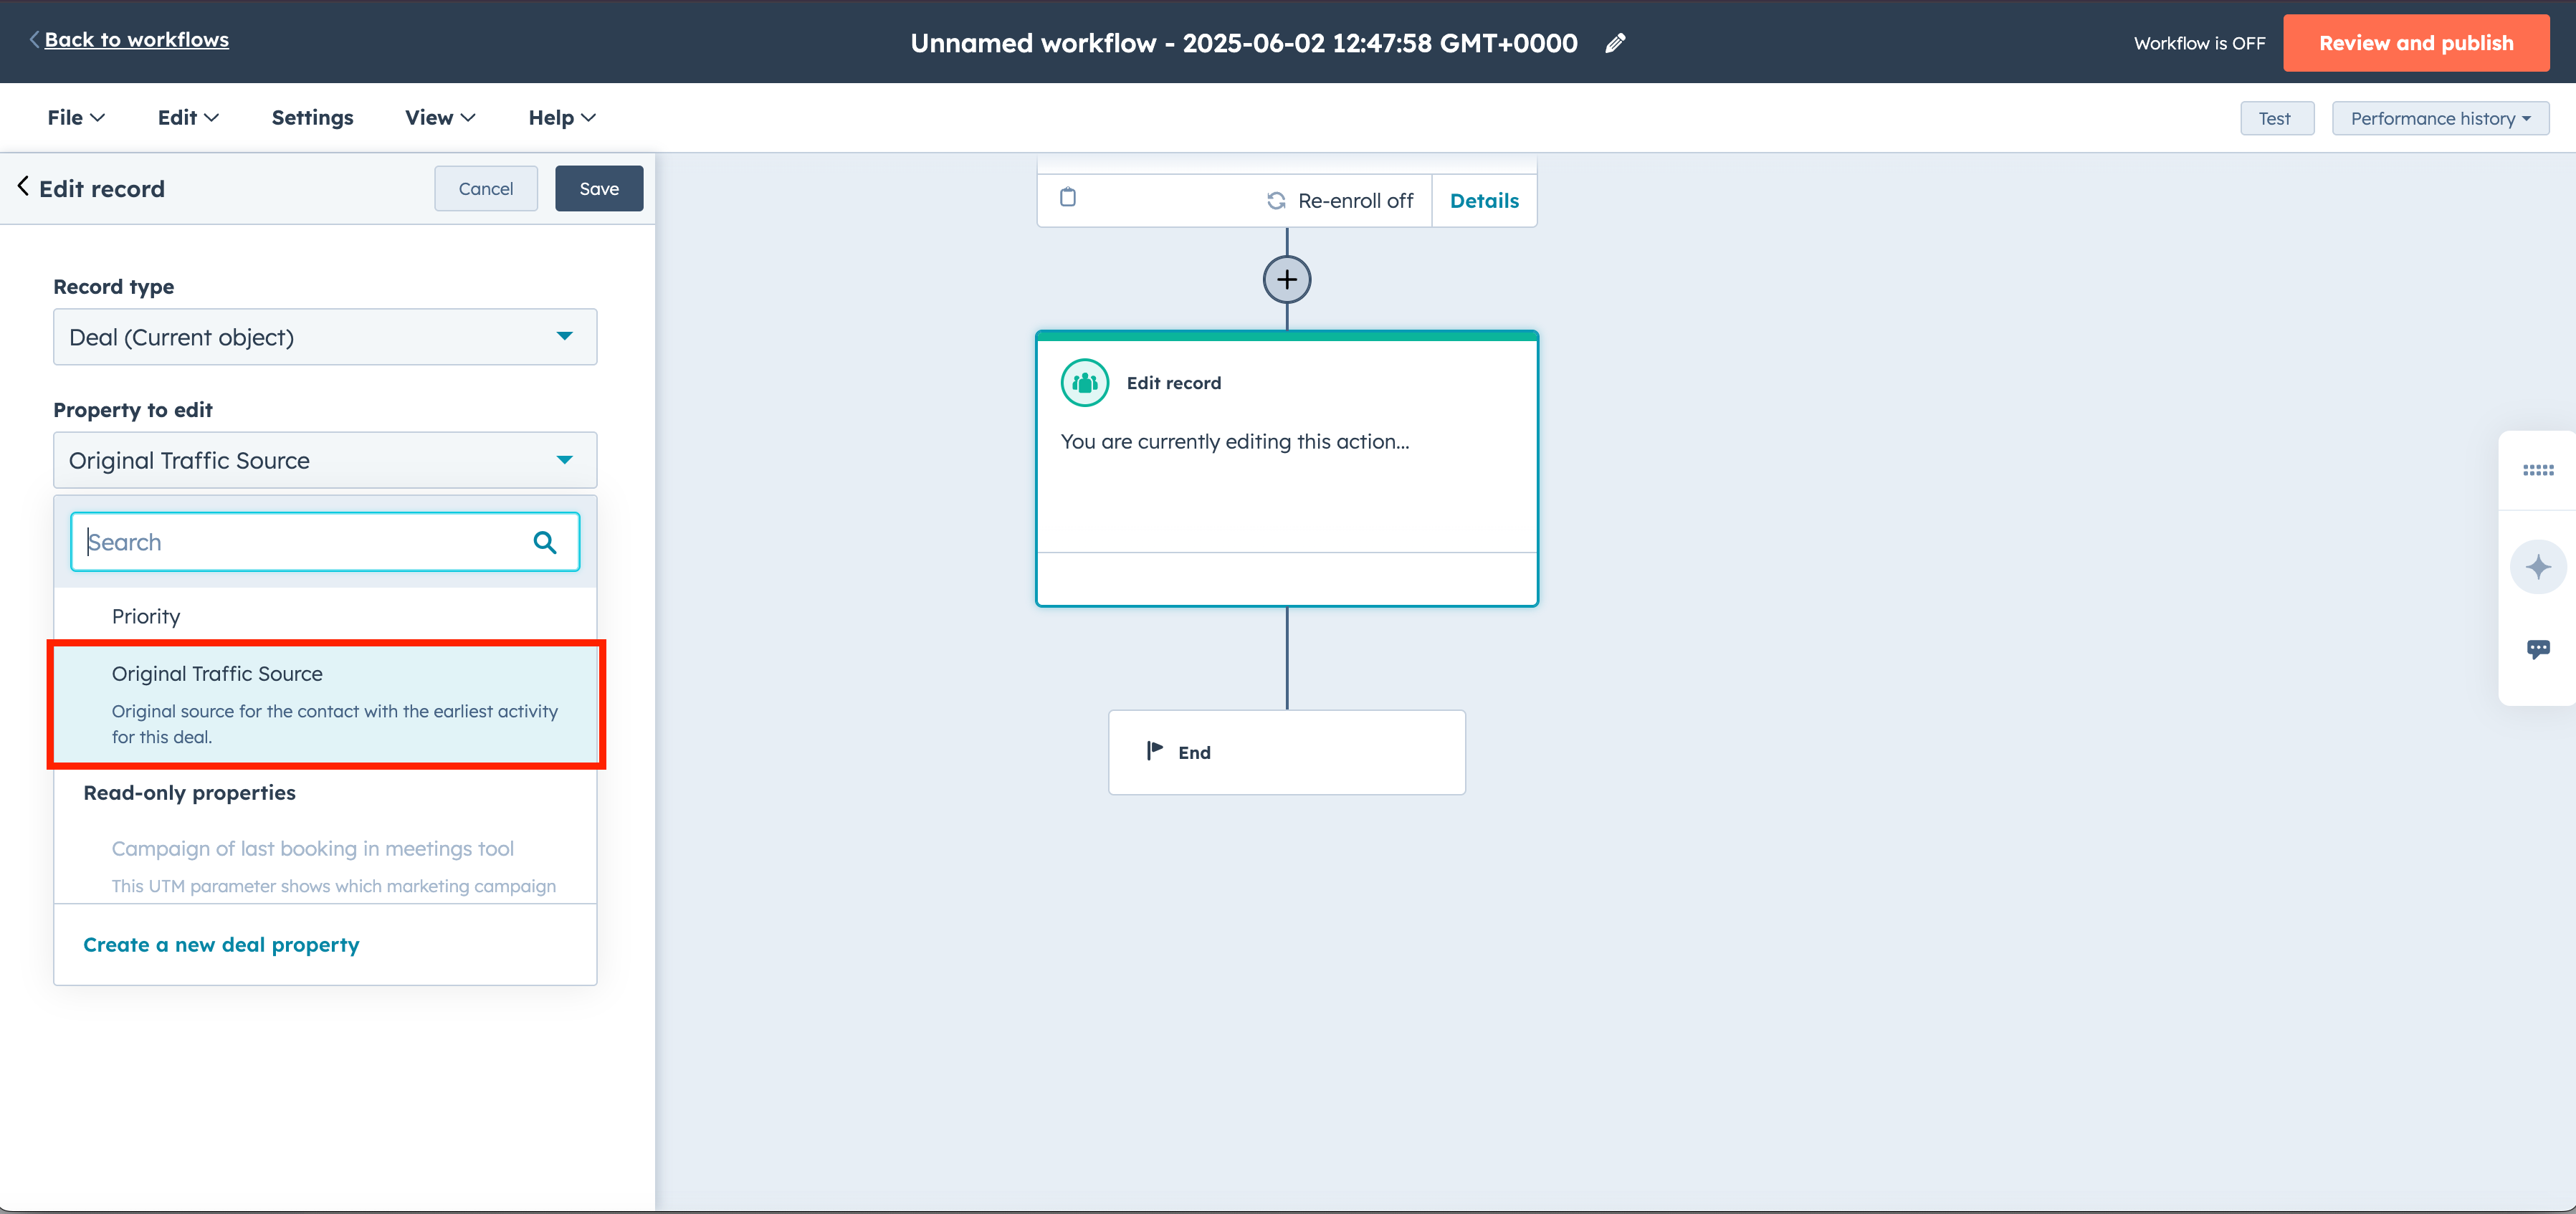Click the Read-only properties heading

click(189, 793)
